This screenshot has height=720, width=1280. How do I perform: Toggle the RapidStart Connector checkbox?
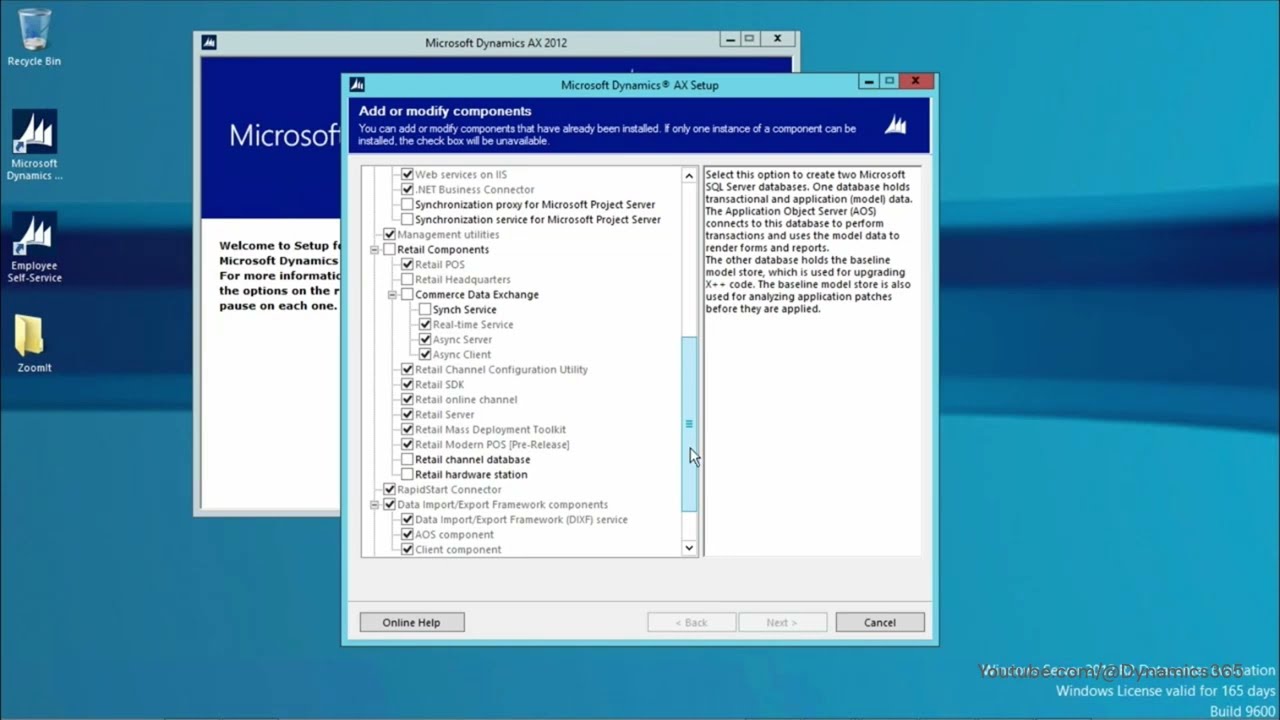pos(389,490)
